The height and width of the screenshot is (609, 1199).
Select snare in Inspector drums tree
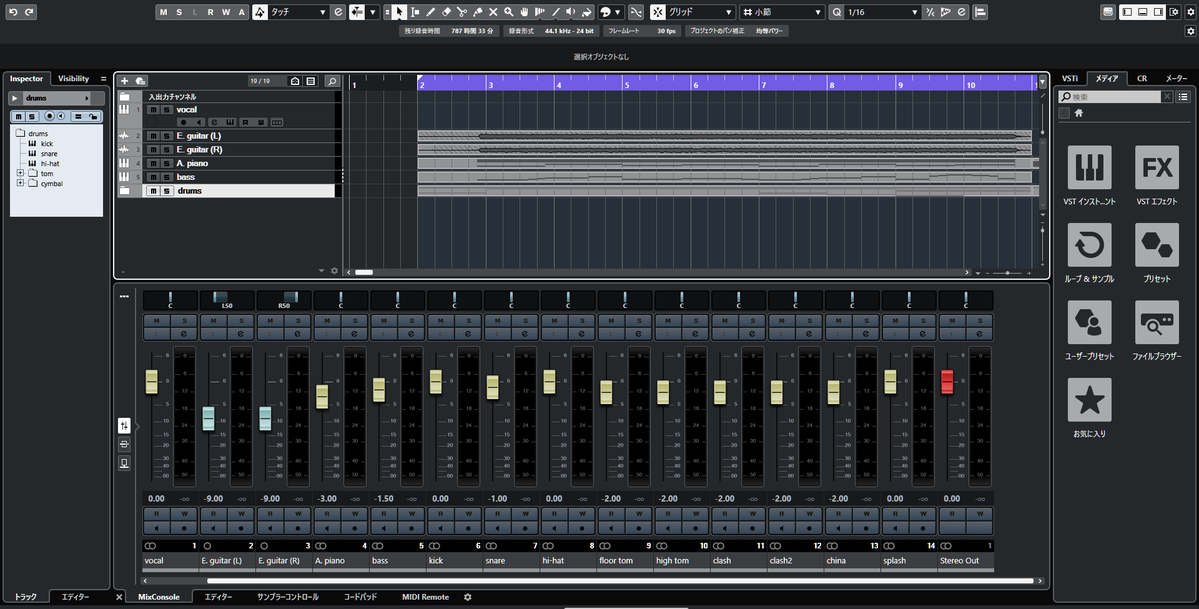(x=49, y=154)
